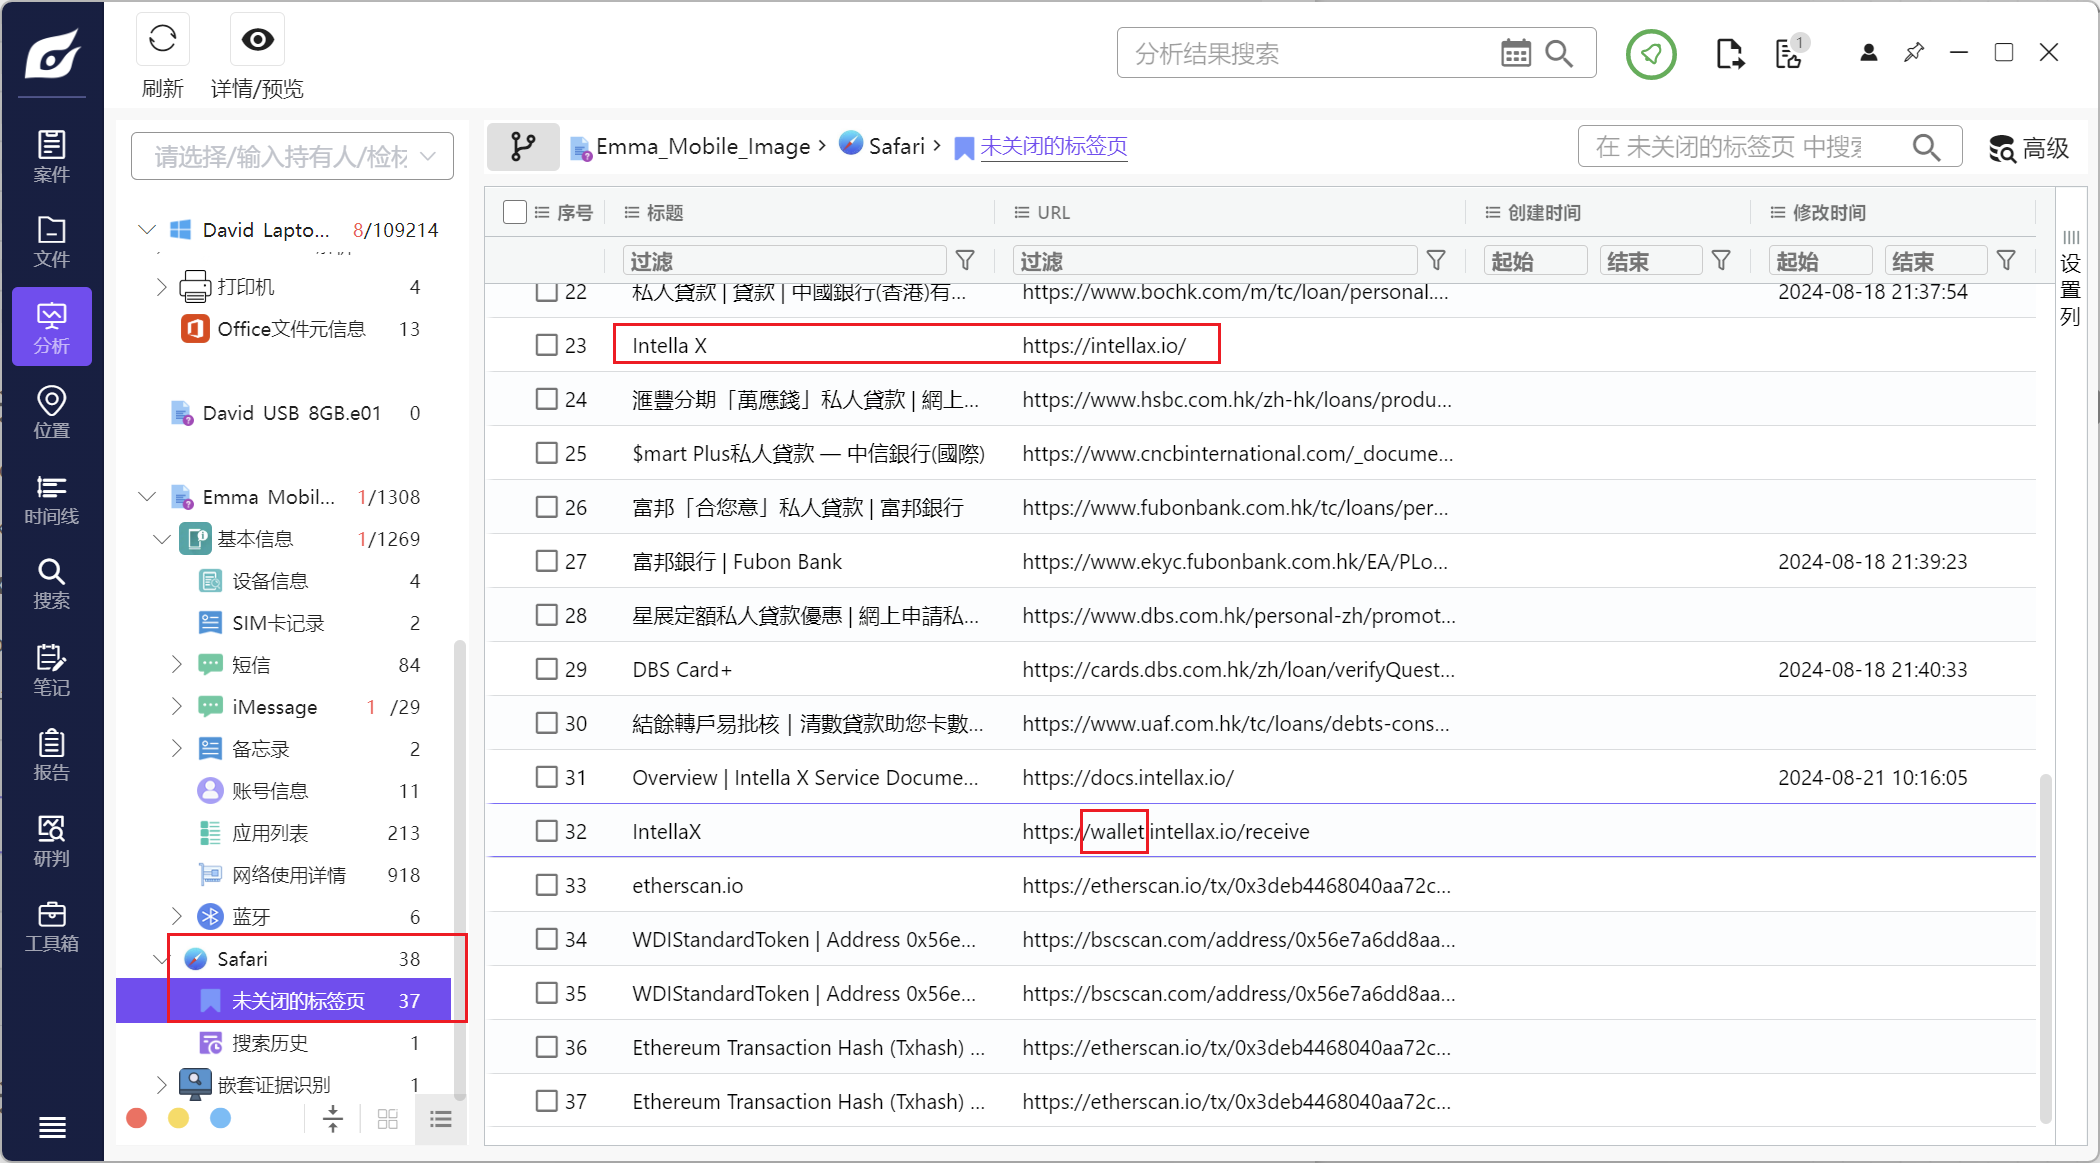
Task: Collapse the David Laptop tree node
Action: pyautogui.click(x=147, y=230)
